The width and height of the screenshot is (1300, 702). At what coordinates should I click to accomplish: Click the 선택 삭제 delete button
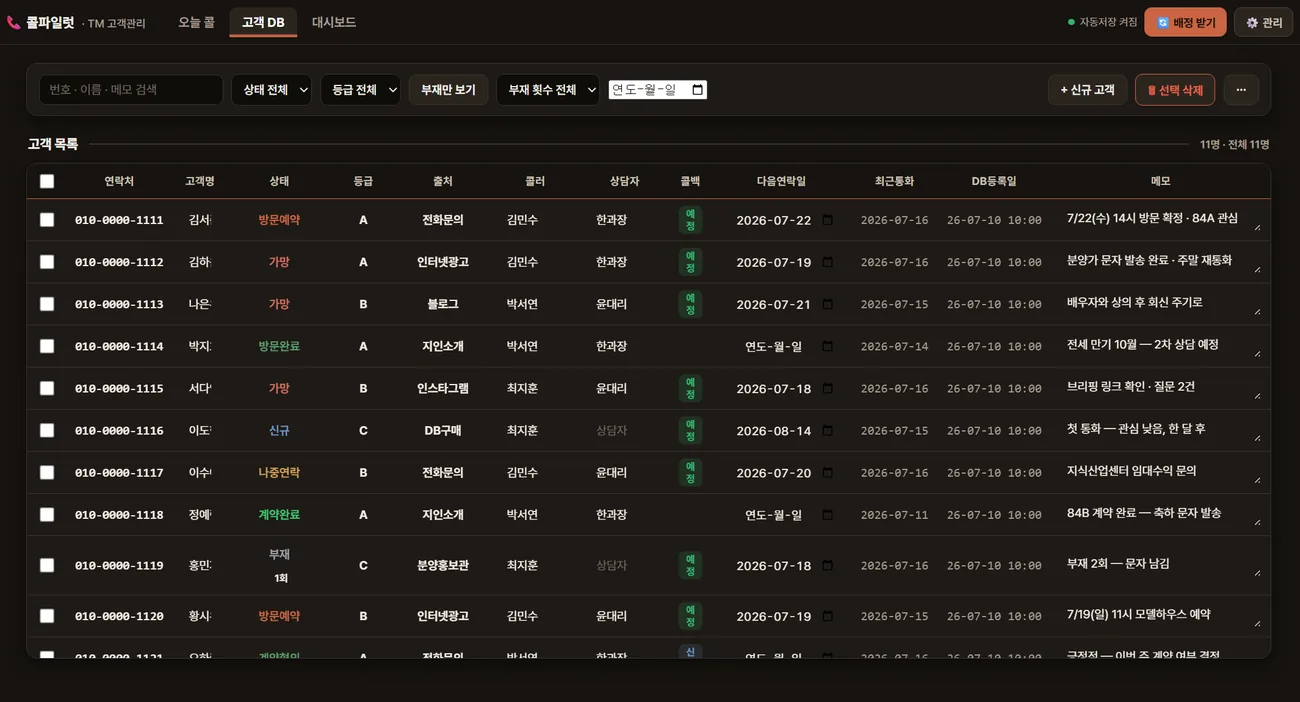coord(1175,90)
